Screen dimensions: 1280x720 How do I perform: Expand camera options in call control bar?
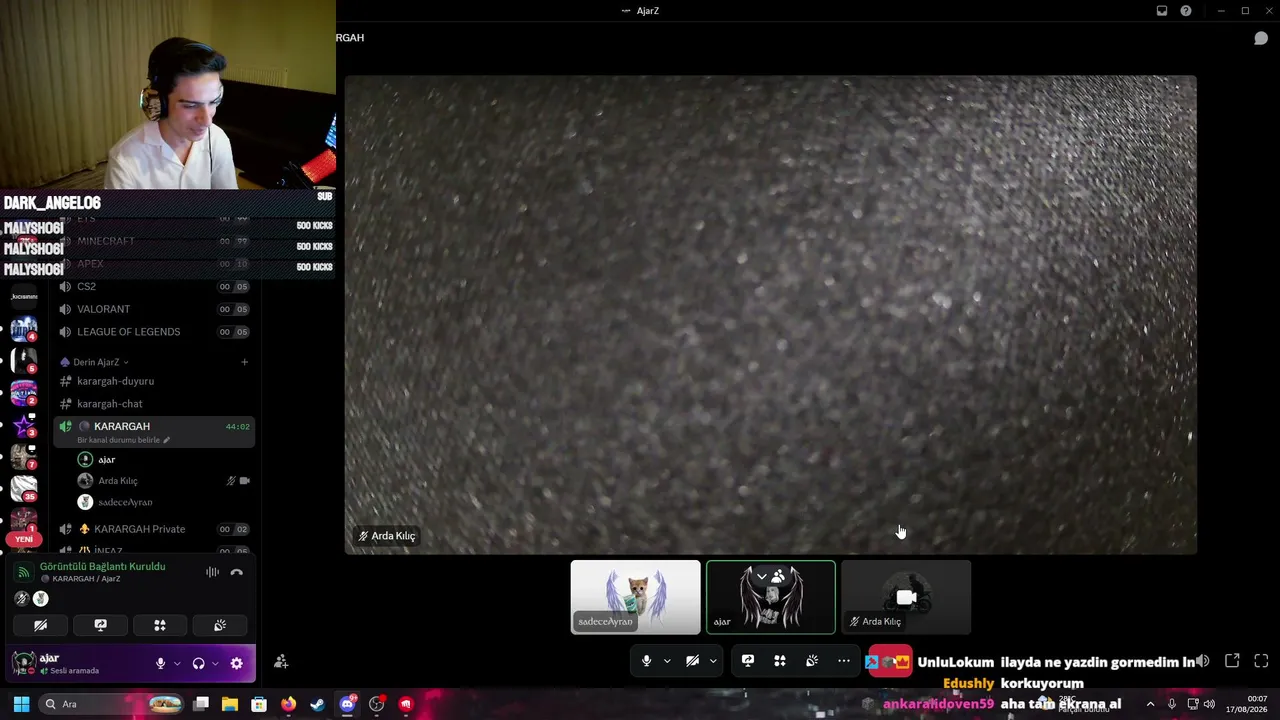[713, 661]
